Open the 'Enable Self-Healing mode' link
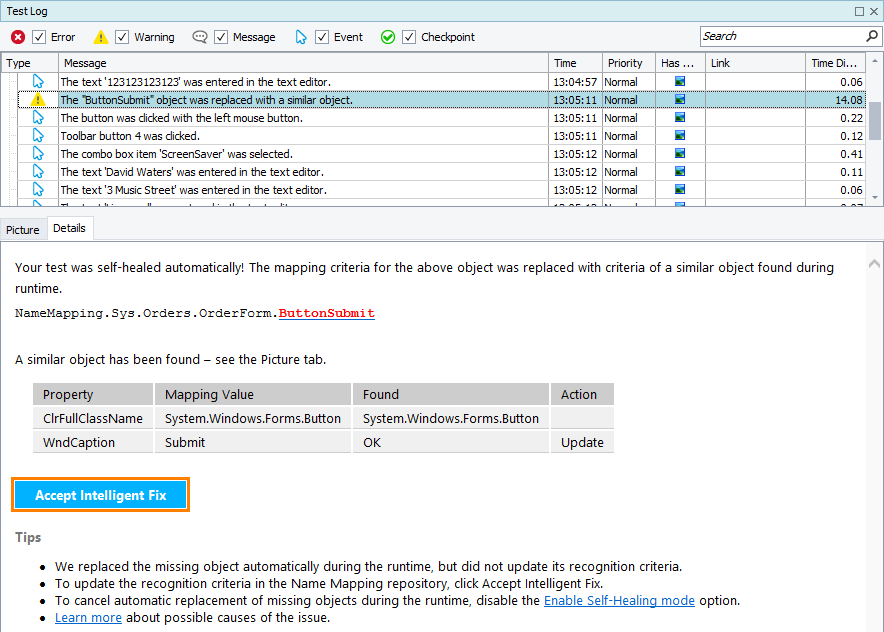Screen dimensions: 884x632 coord(618,600)
